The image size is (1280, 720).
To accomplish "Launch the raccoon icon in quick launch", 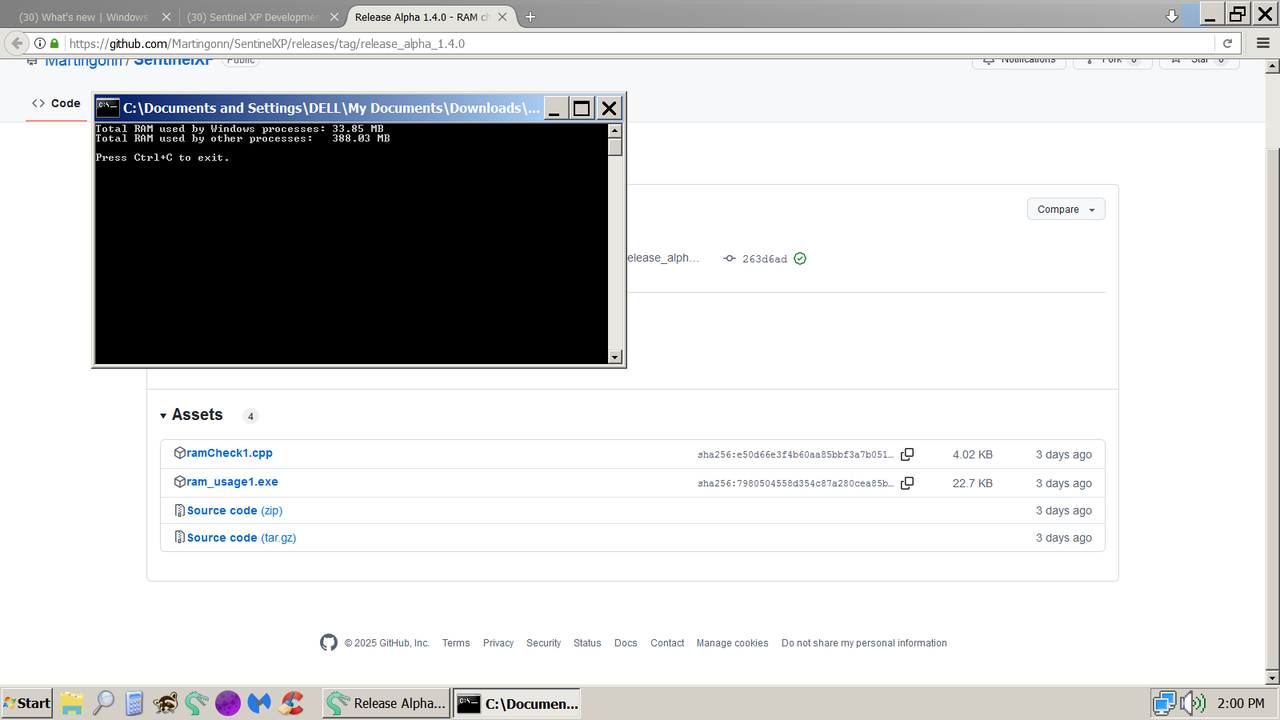I will click(166, 703).
